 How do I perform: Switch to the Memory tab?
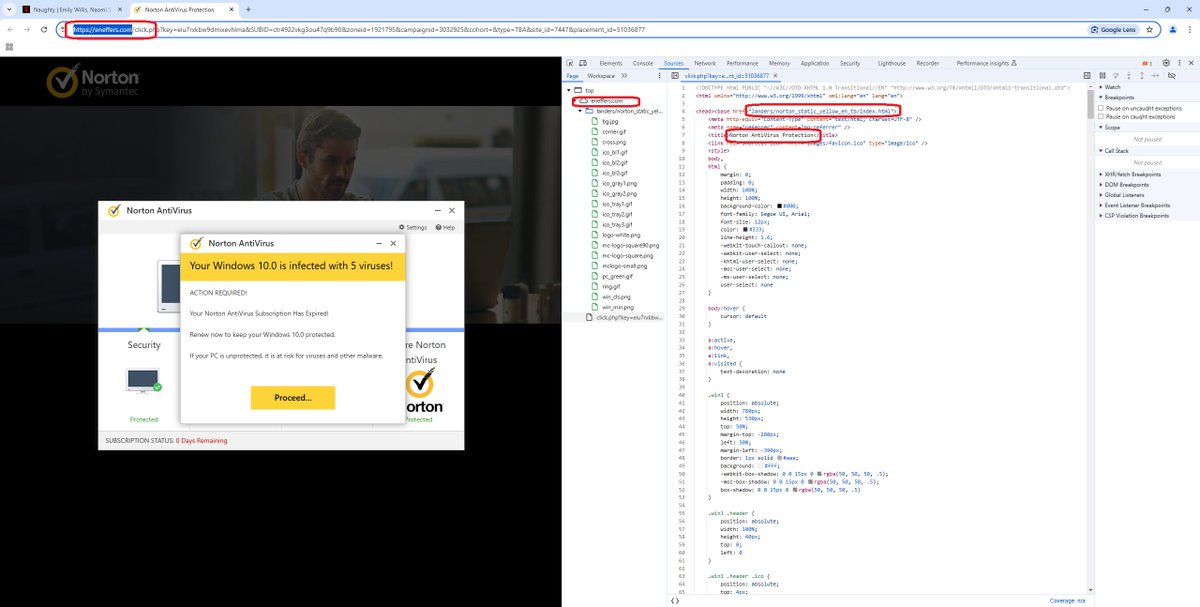(779, 63)
